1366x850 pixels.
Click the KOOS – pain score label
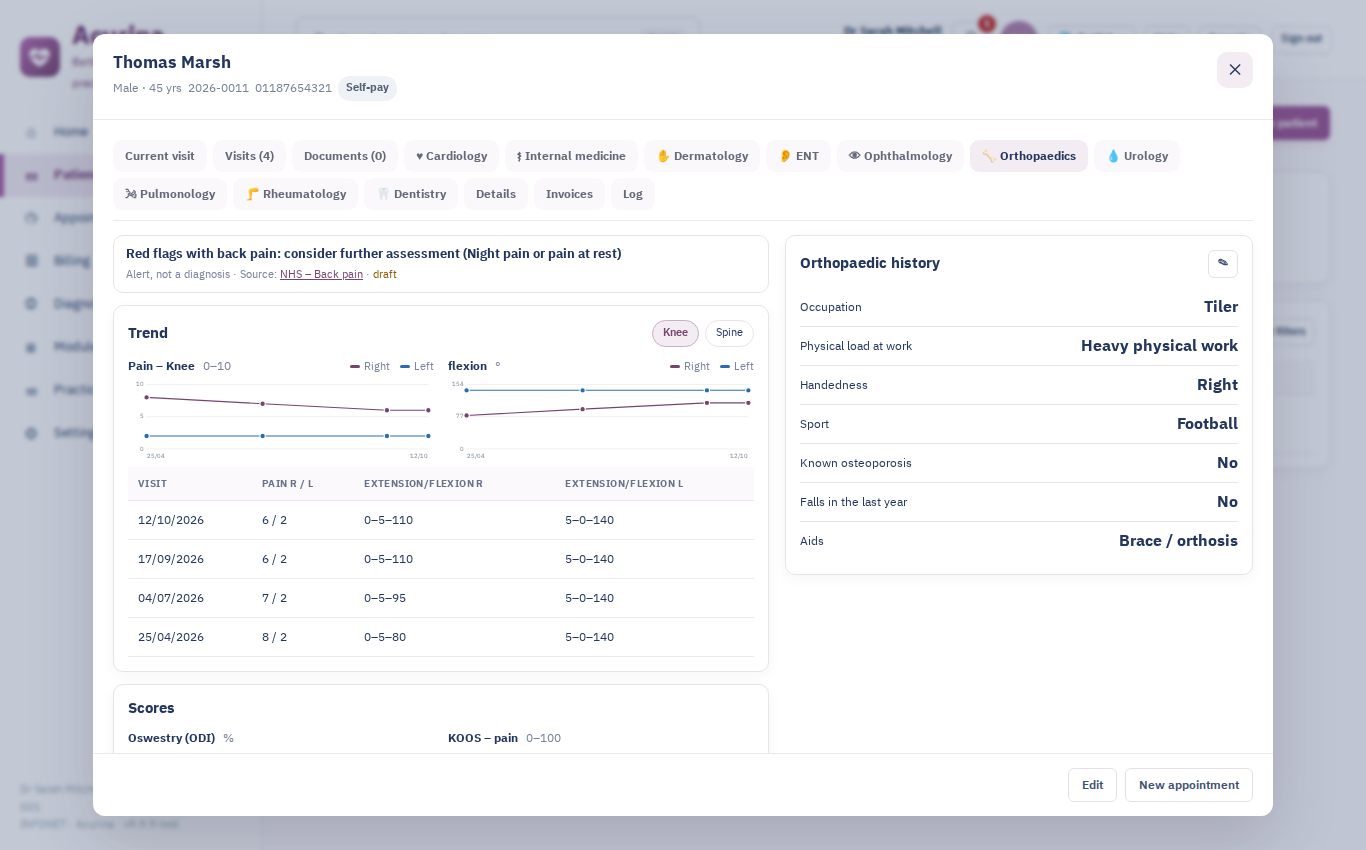click(483, 738)
